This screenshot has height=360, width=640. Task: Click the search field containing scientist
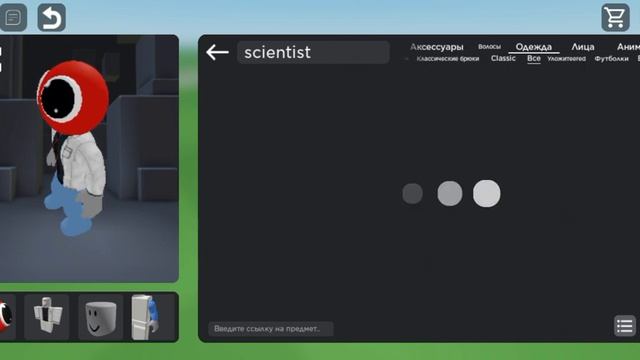point(313,52)
